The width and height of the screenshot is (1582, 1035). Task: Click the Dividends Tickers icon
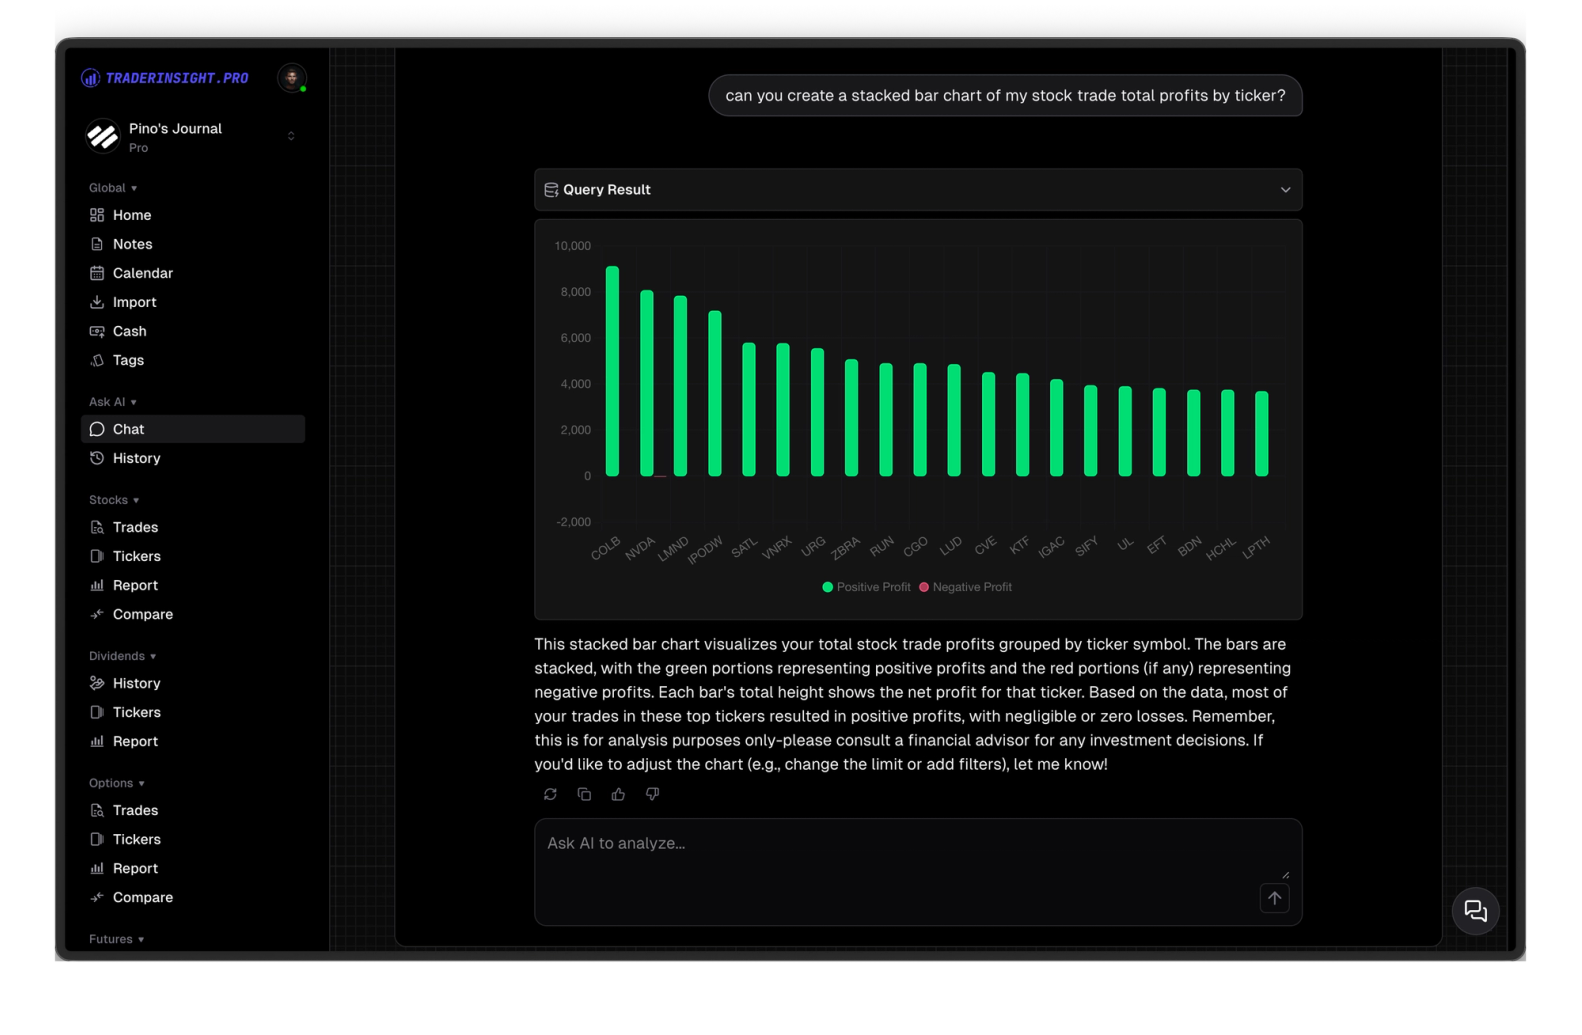click(97, 712)
